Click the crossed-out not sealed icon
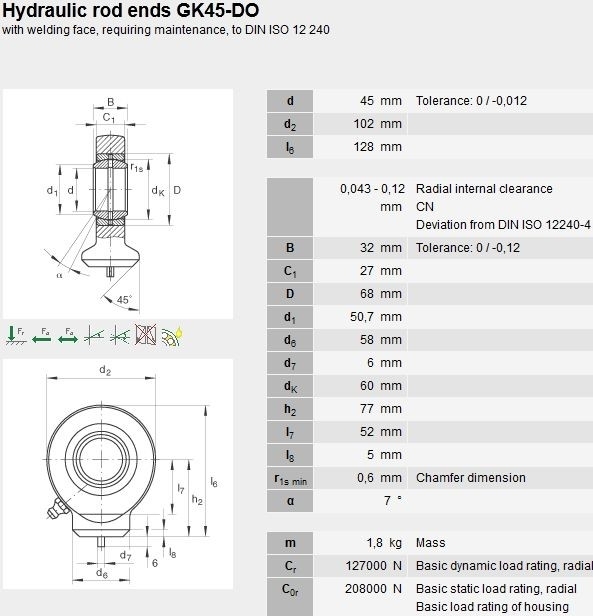 146,335
